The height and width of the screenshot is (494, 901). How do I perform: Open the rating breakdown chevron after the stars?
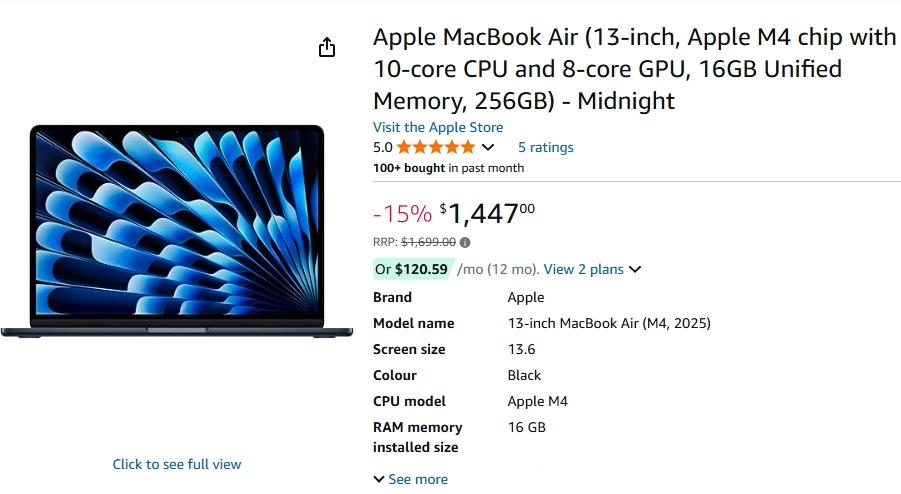[488, 148]
